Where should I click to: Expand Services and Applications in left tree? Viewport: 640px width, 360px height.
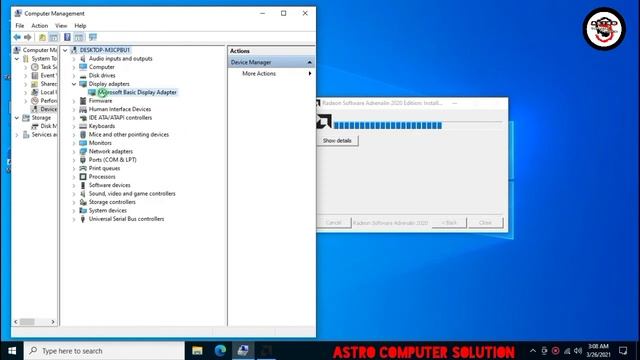coord(17,135)
